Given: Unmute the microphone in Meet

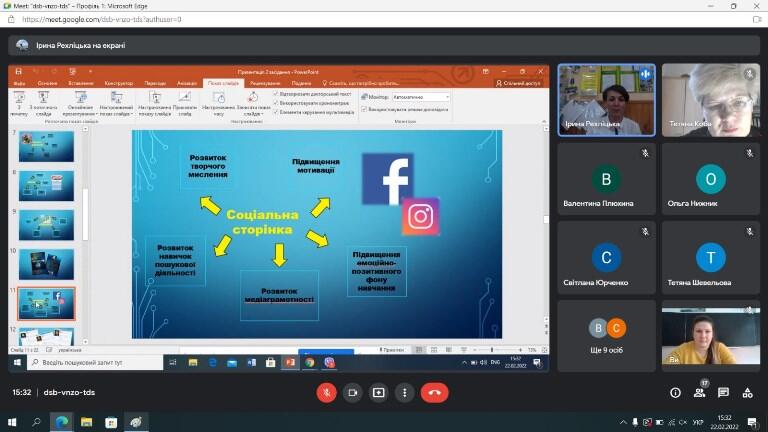Looking at the screenshot, I should pyautogui.click(x=326, y=393).
